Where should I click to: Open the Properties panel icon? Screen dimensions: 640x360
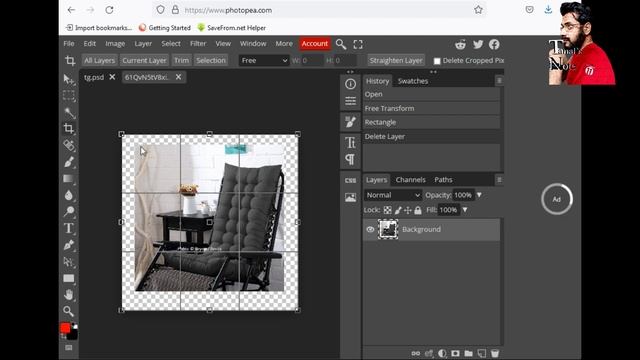tap(350, 101)
